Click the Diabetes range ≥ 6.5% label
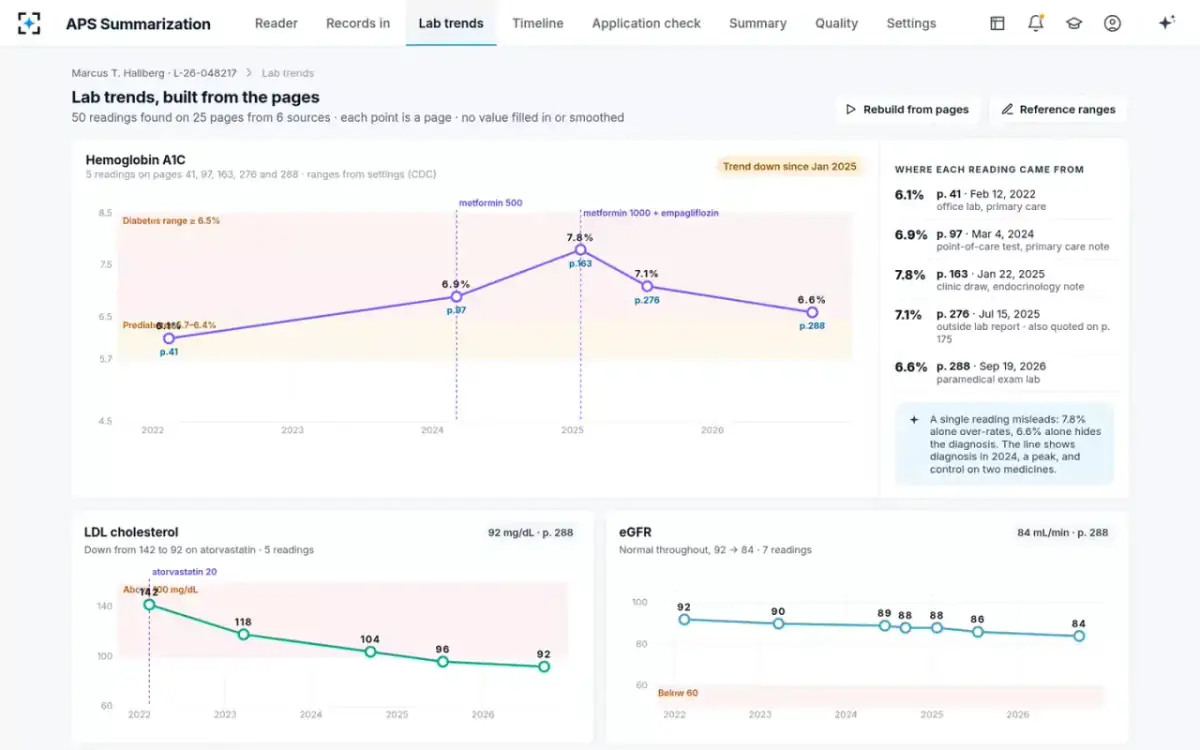Image resolution: width=1200 pixels, height=750 pixels. 171,220
